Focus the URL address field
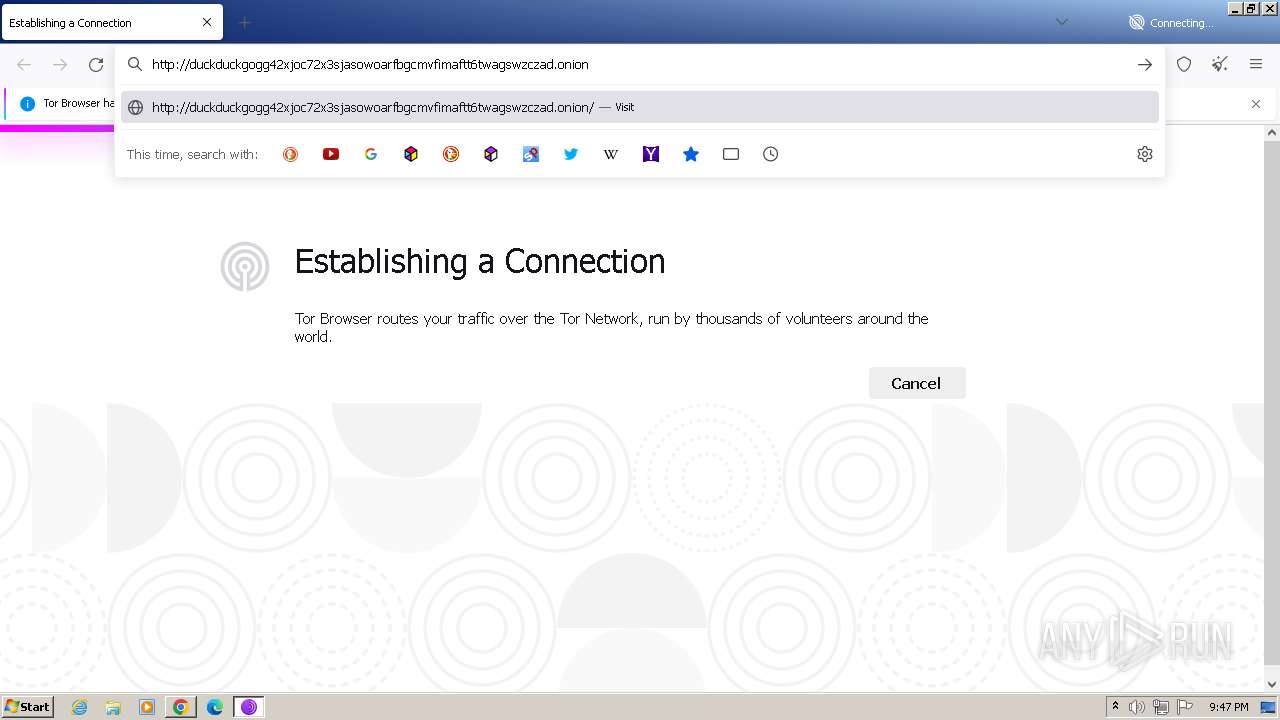This screenshot has height=720, width=1280. [x=640, y=64]
